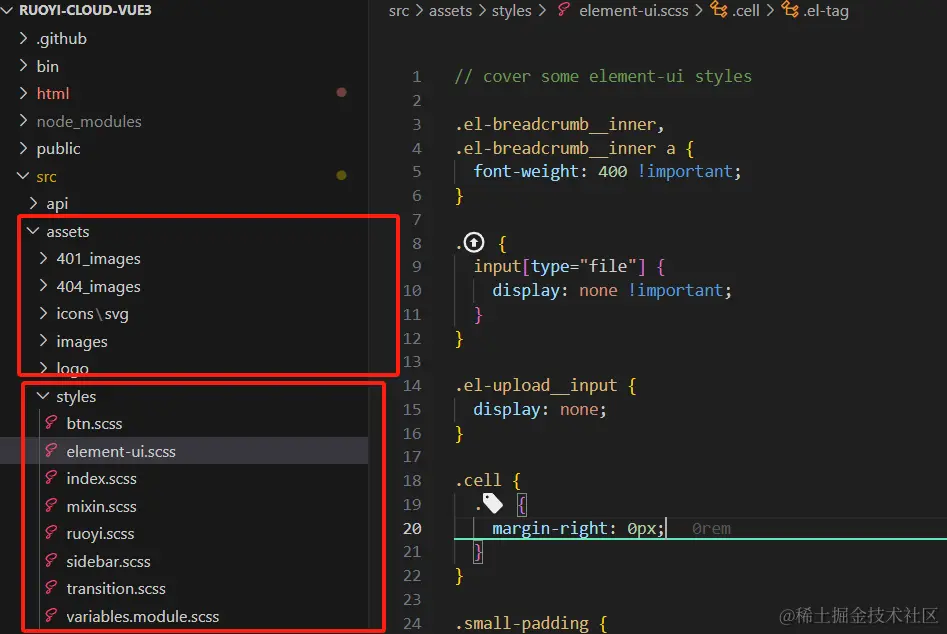Expand the images folder chevron
Image resolution: width=947 pixels, height=634 pixels.
point(43,341)
